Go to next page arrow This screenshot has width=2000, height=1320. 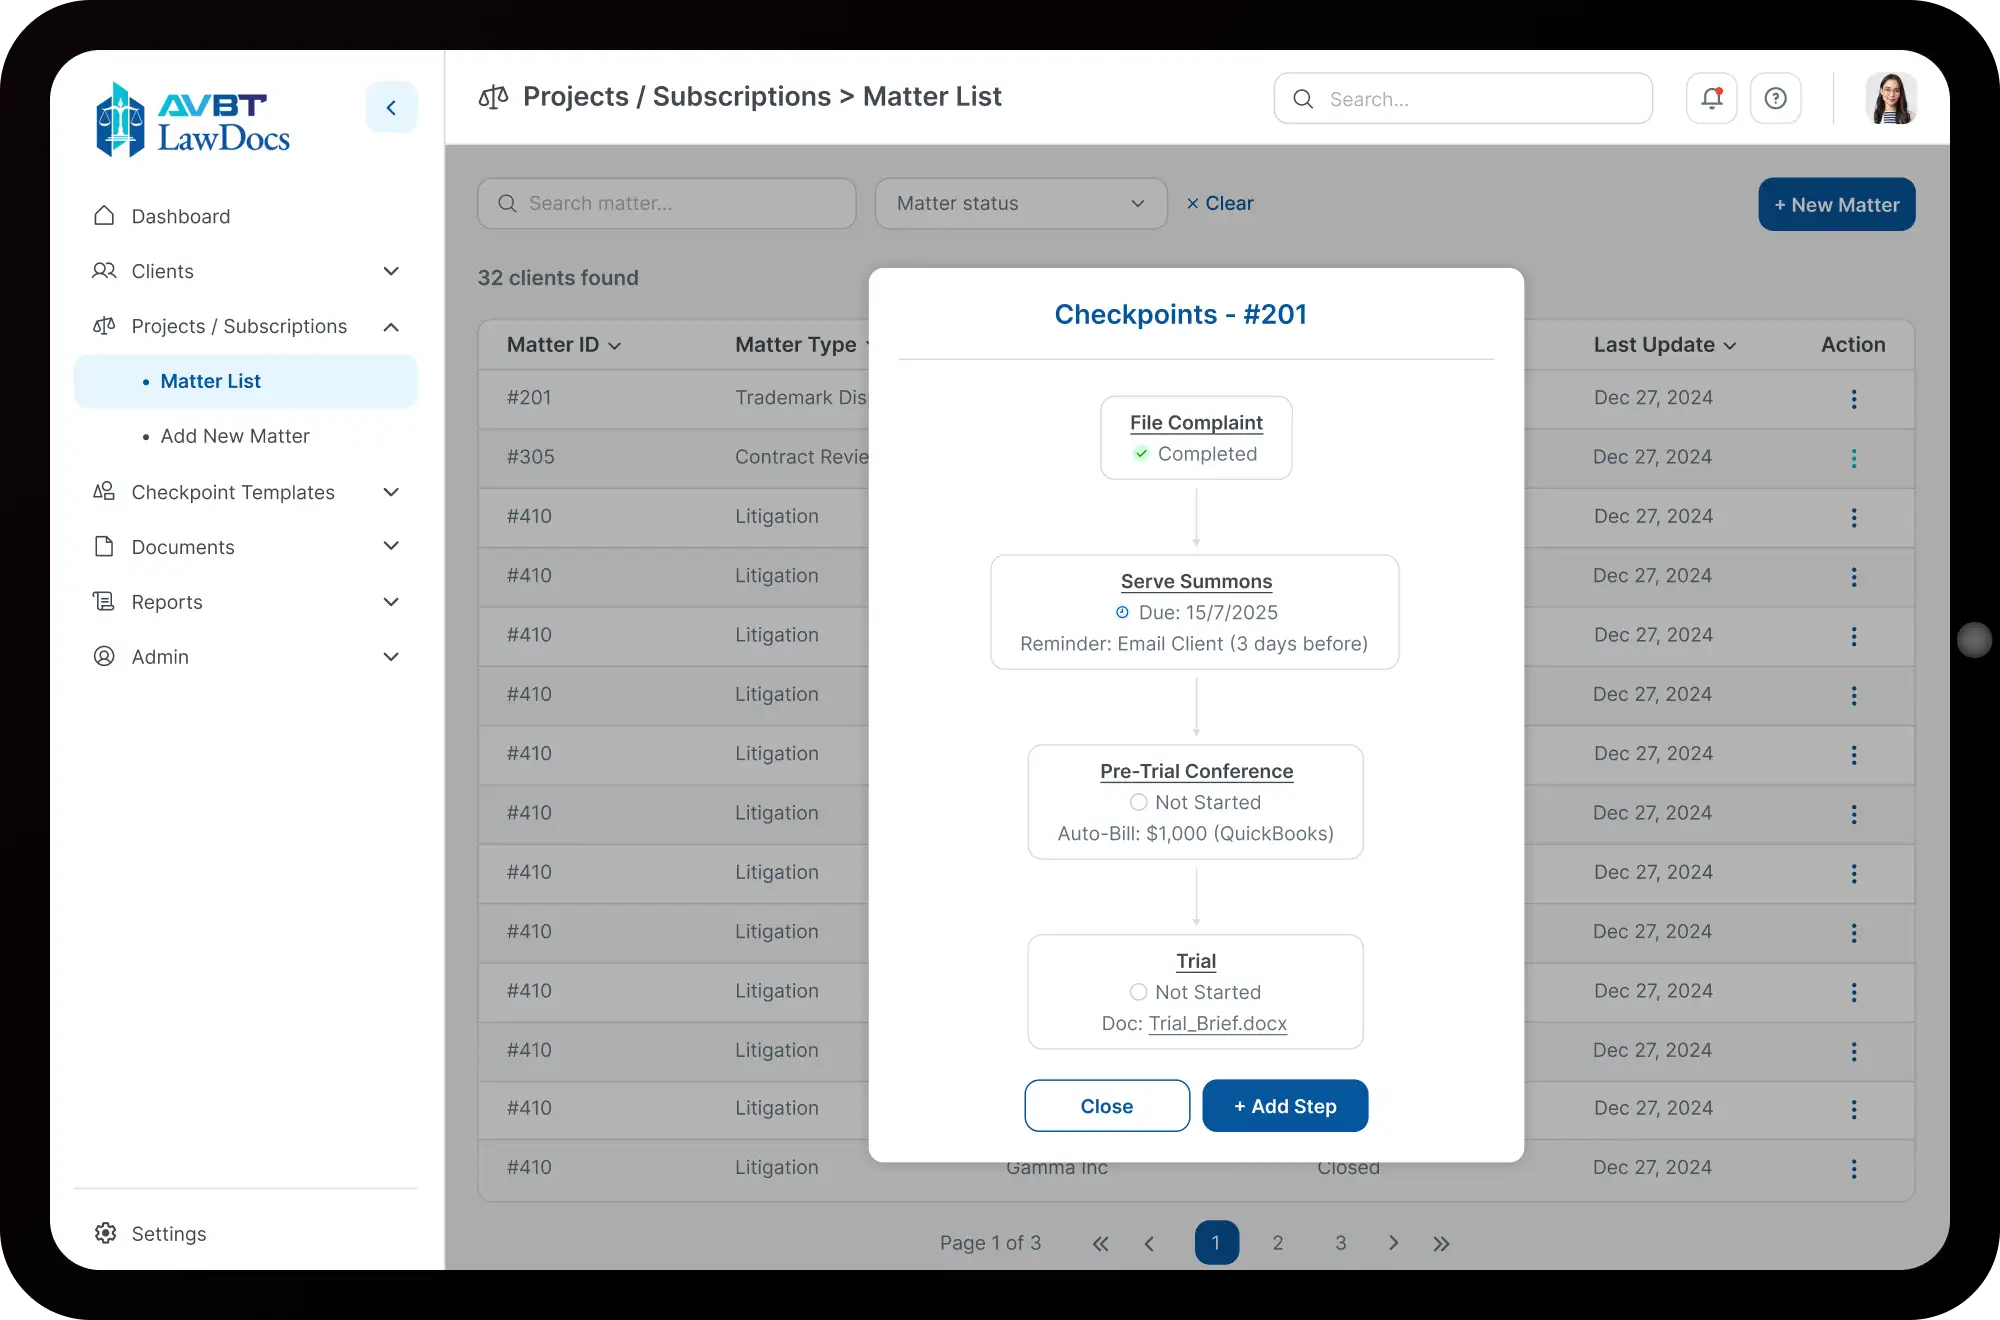click(1393, 1243)
